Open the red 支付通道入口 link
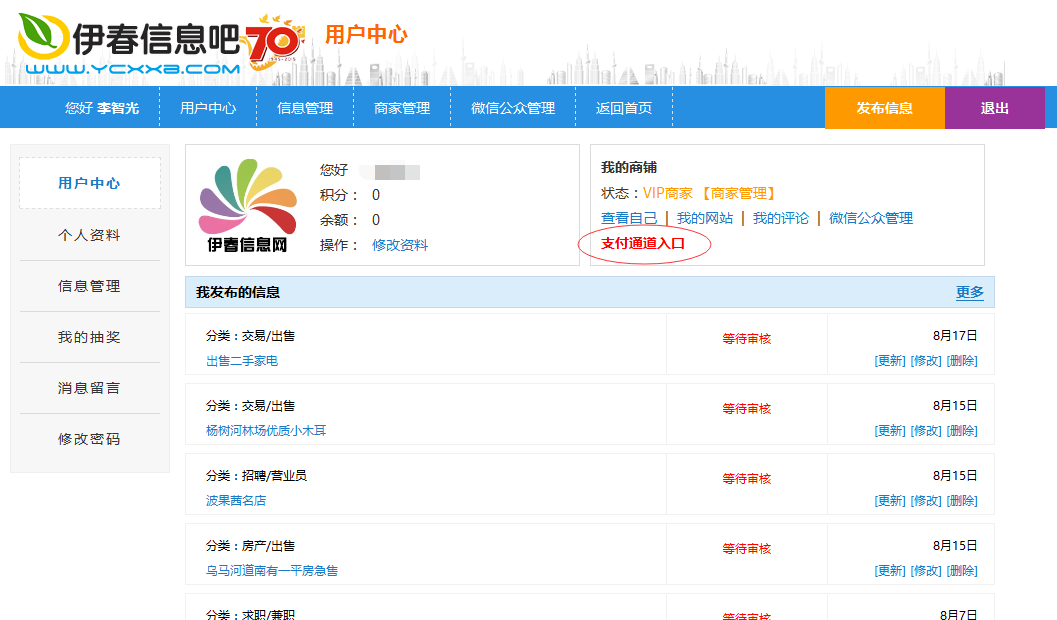Image resolution: width=1057 pixels, height=620 pixels. pos(643,244)
